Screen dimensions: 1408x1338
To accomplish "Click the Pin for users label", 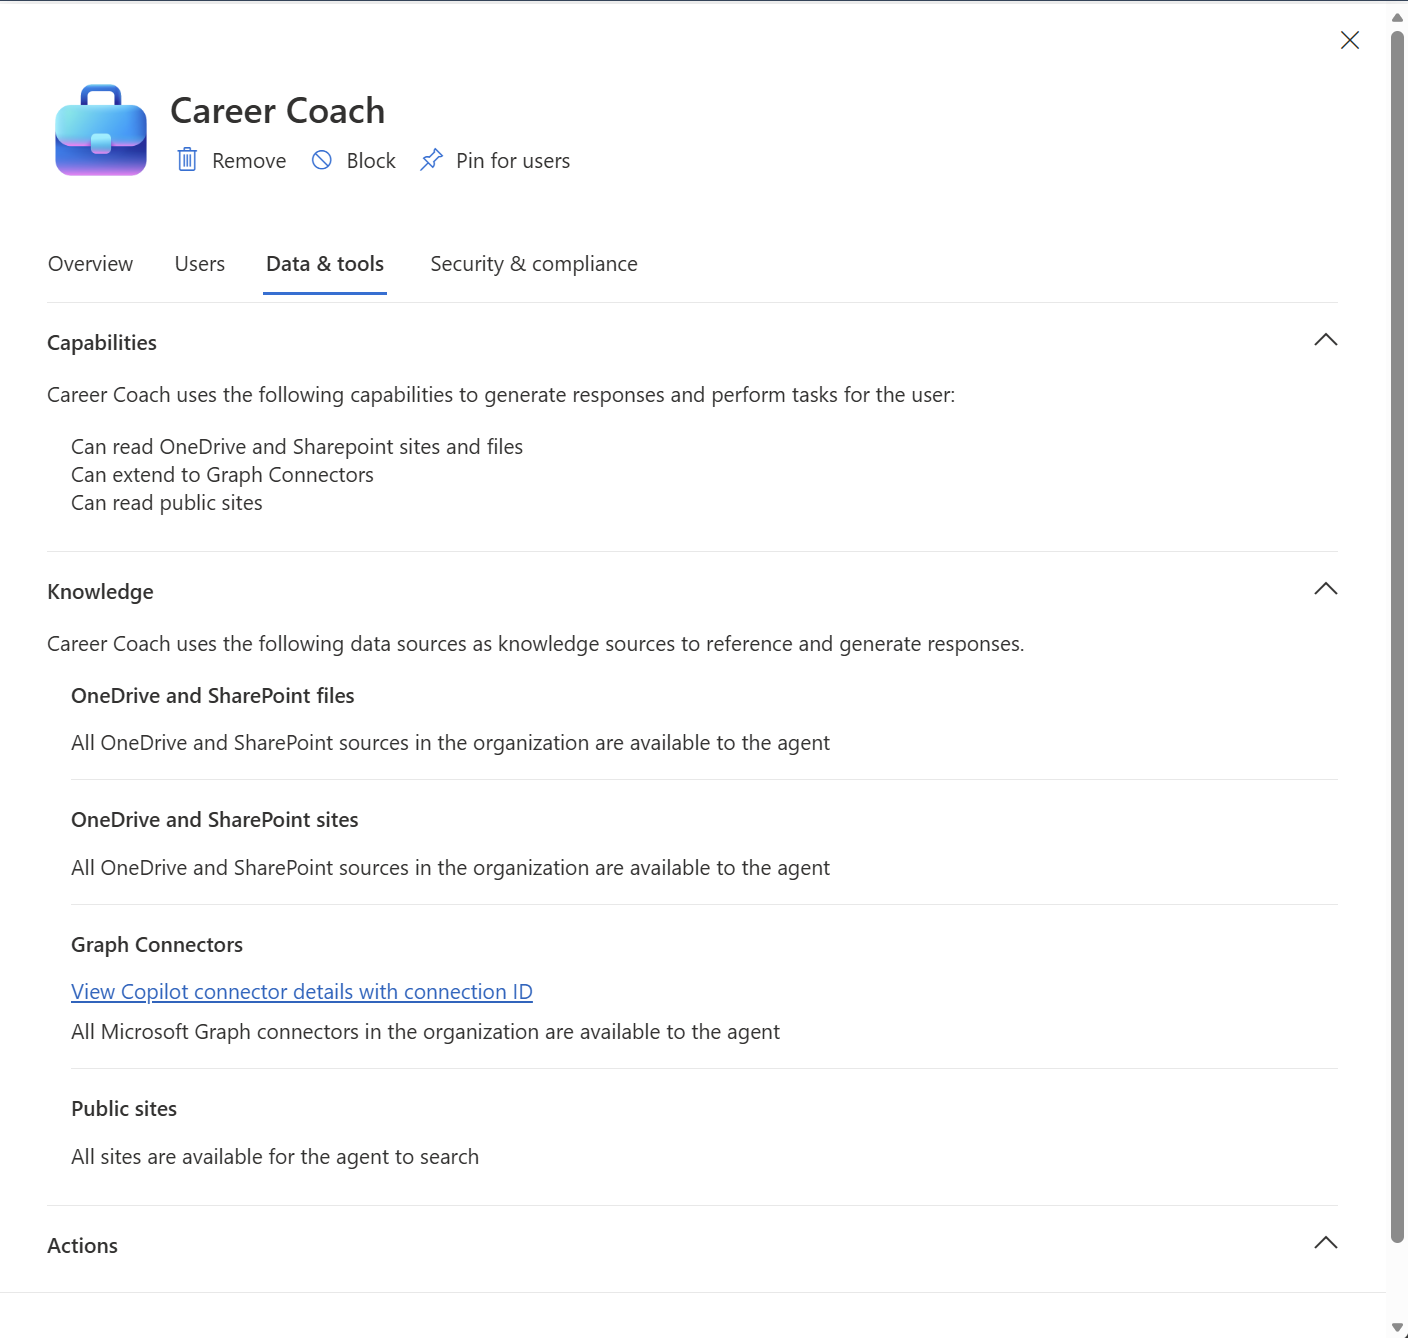I will (x=512, y=160).
